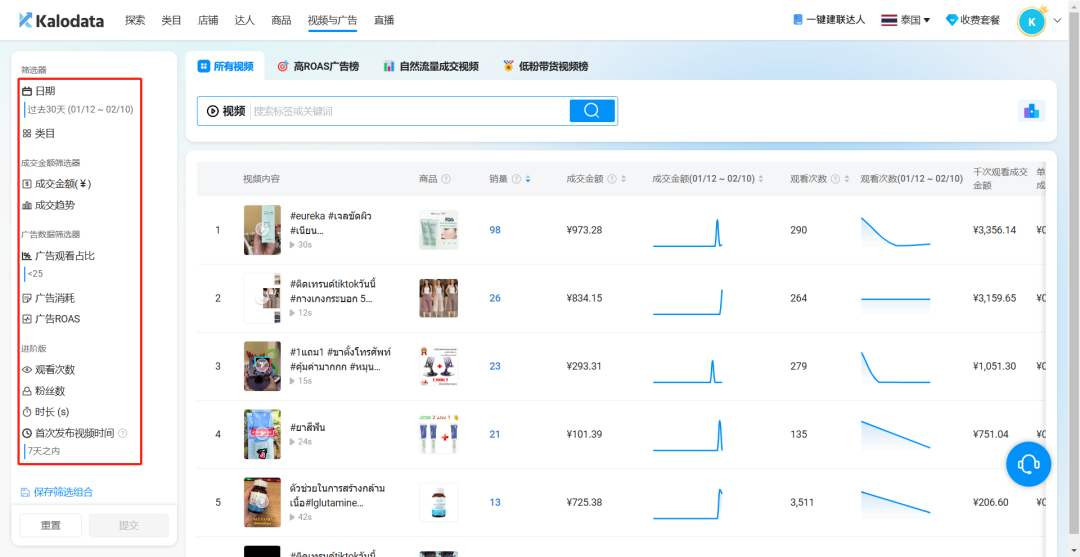
Task: Click 一键建联达人 button
Action: [x=829, y=21]
